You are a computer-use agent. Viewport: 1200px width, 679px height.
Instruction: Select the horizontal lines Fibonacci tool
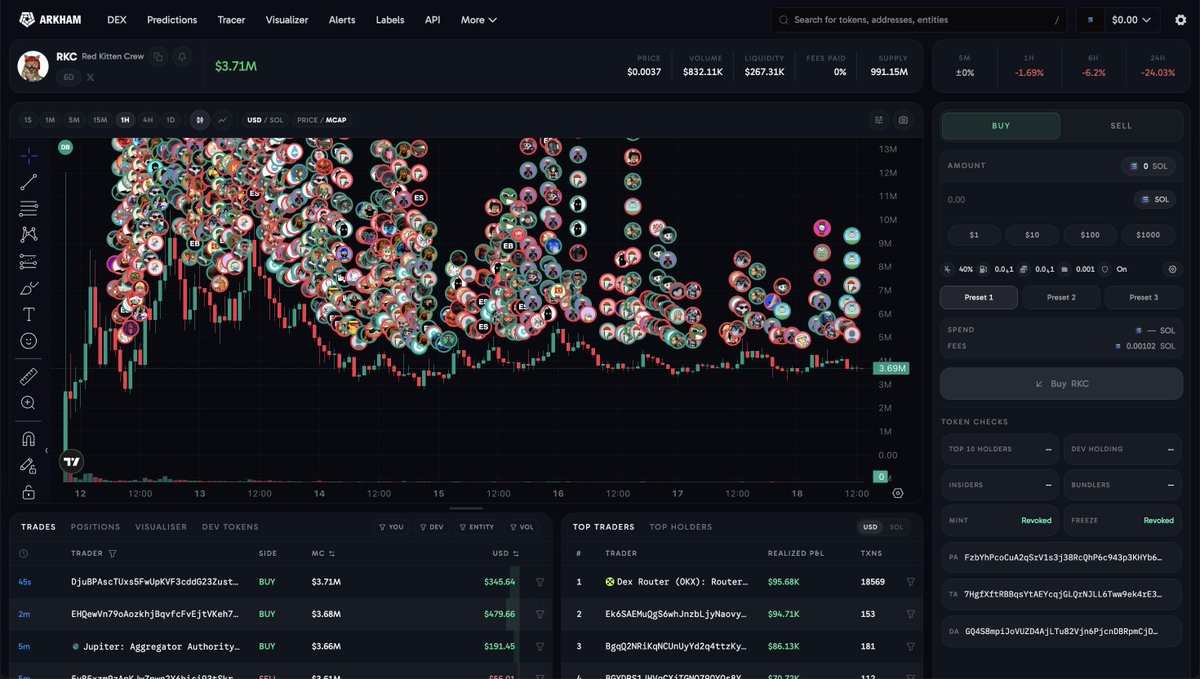28,209
